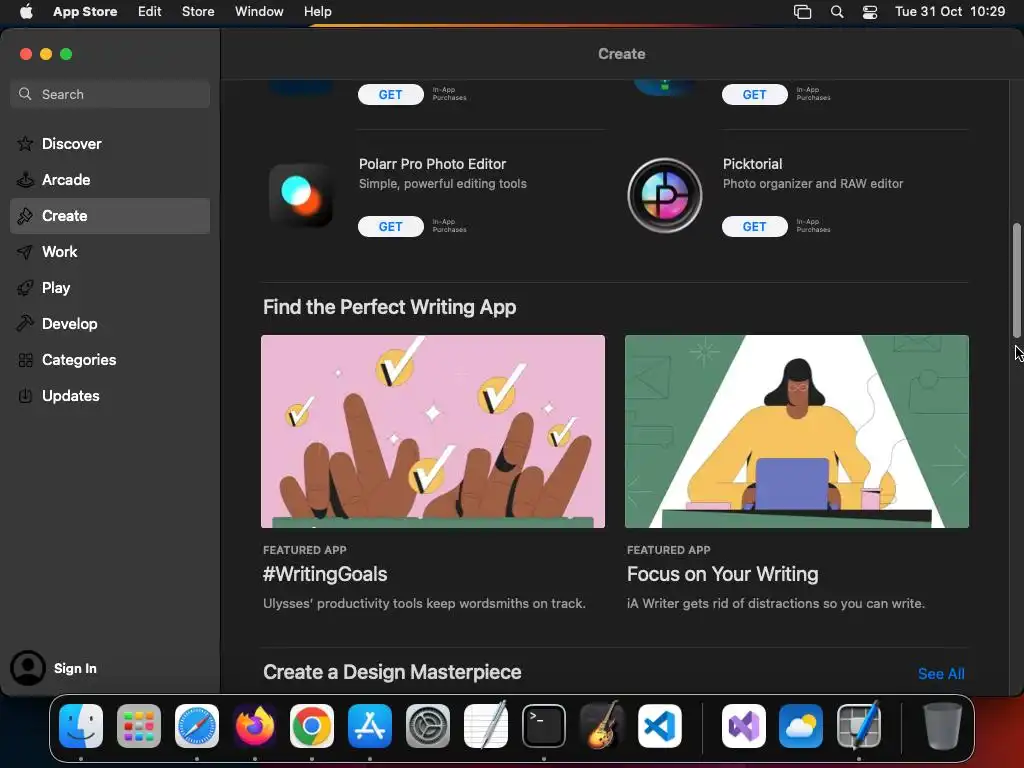Click "Ulysses' productivity tools keep wordsmiths on track."
Screen dimensions: 1024x768
click(x=424, y=603)
